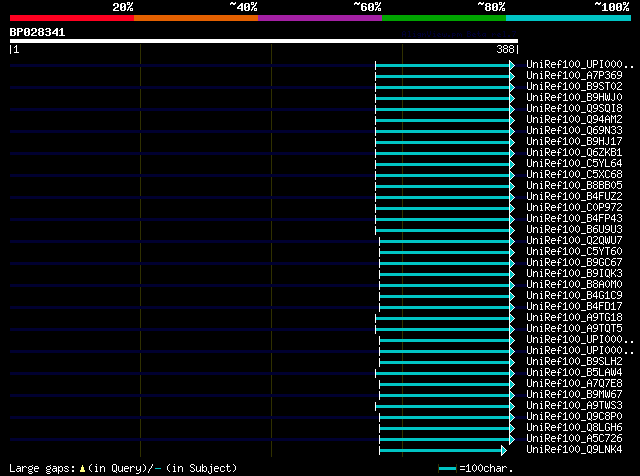640x476 pixels.
Task: Select the UniRef100_C5XC68 label
Action: tap(574, 174)
